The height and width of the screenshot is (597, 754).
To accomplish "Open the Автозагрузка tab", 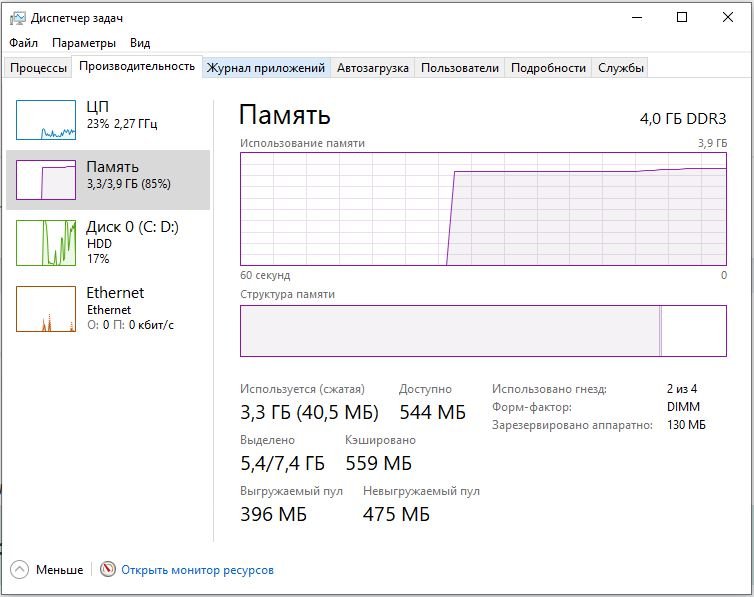I will tap(373, 68).
